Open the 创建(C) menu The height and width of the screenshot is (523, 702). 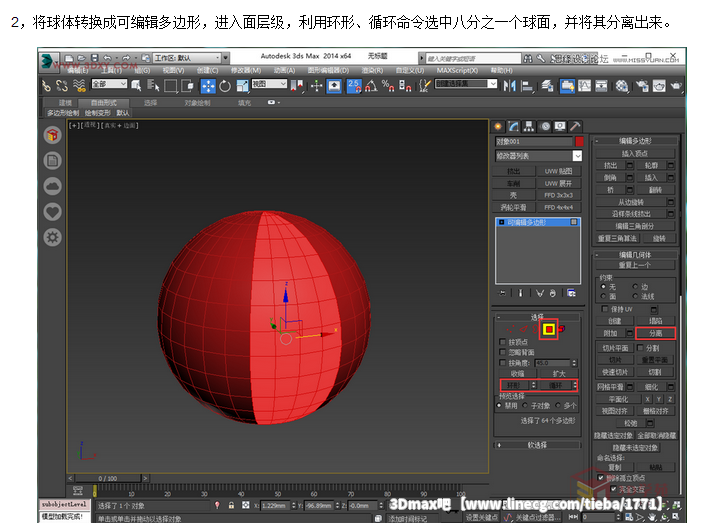tap(207, 70)
